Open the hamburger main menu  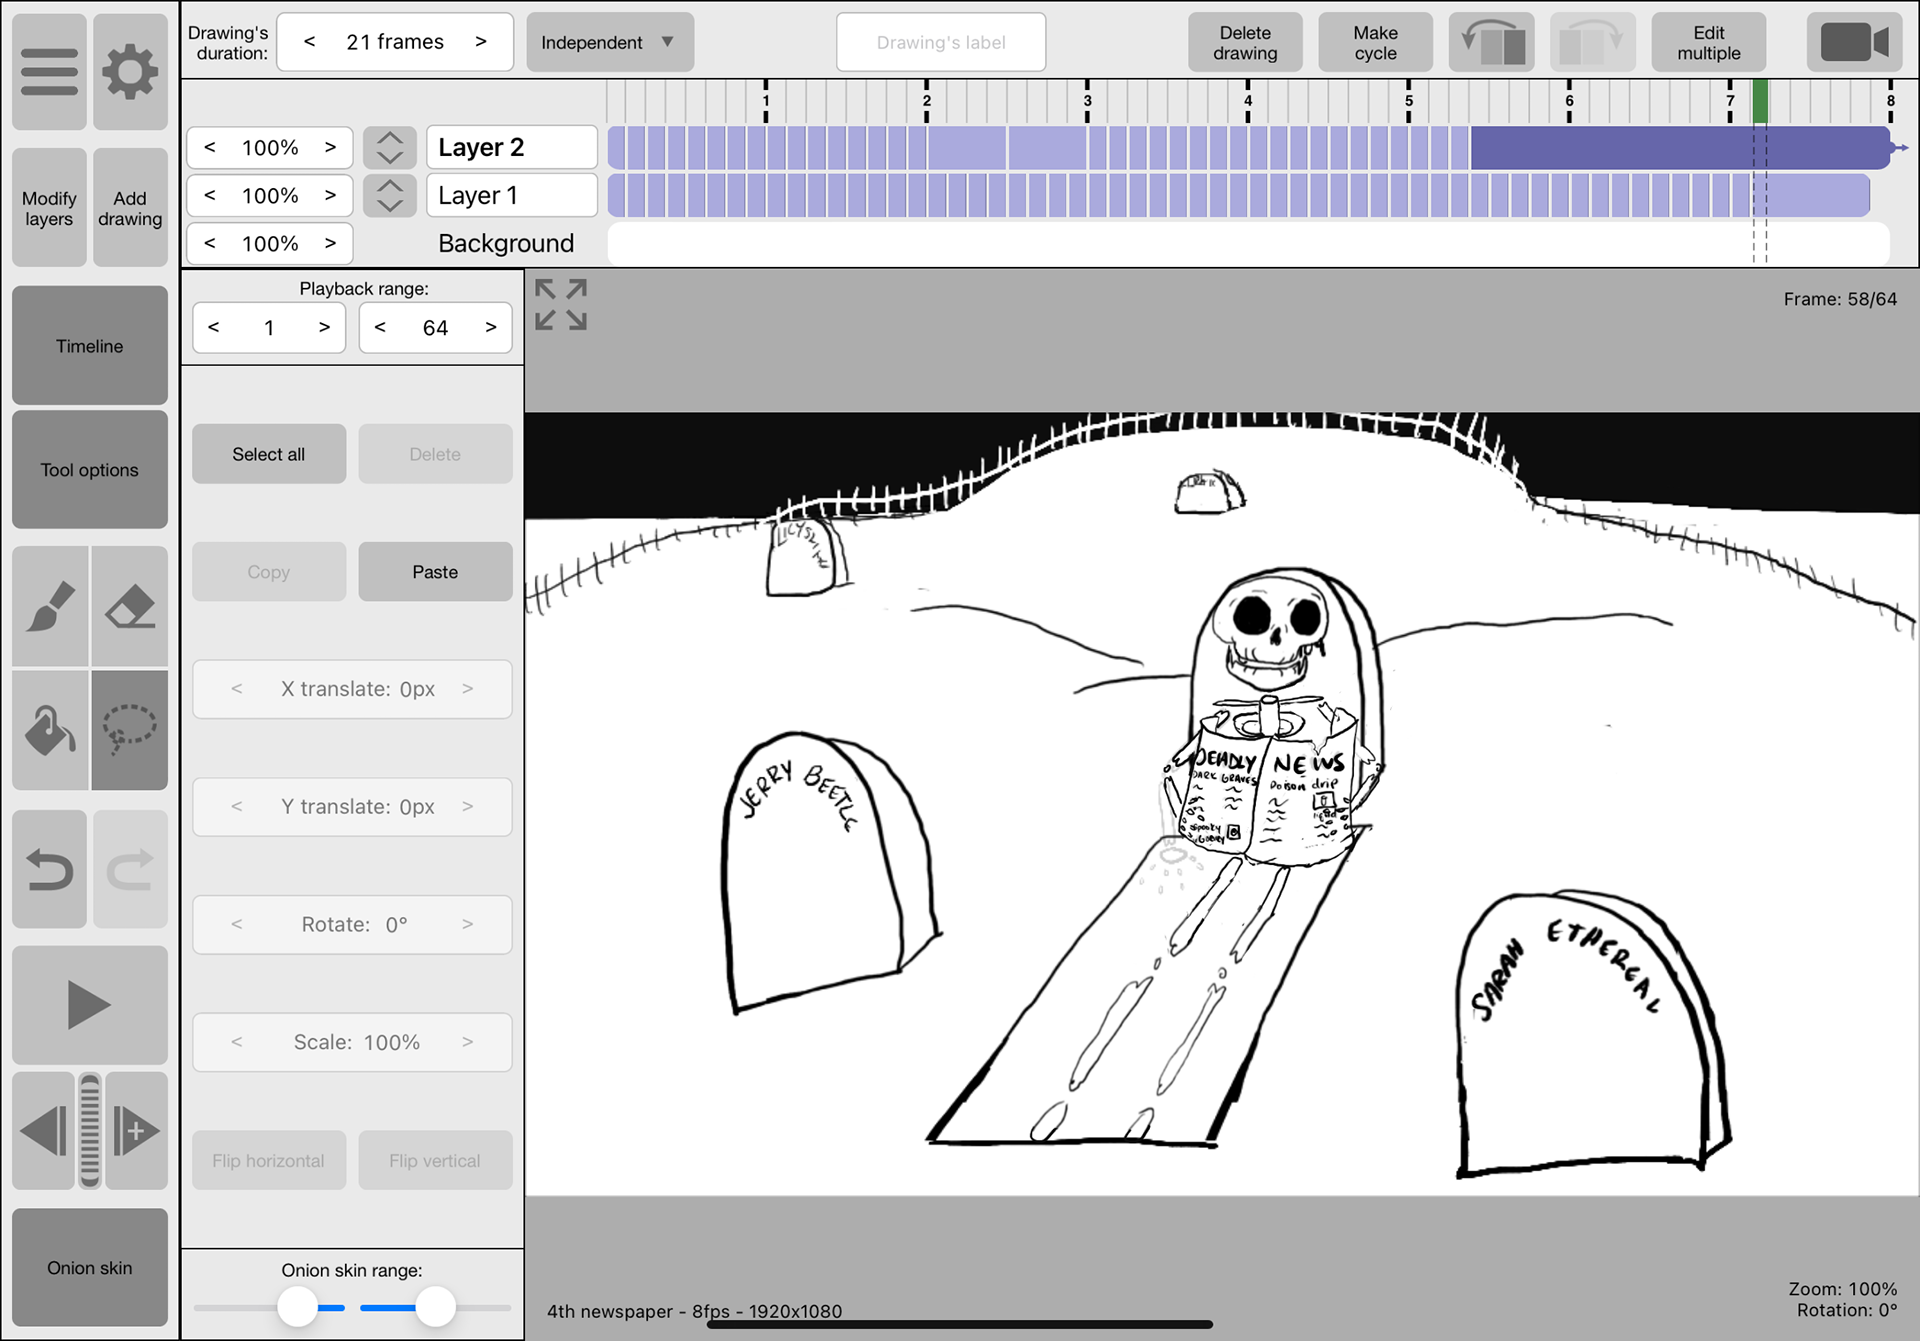point(49,72)
